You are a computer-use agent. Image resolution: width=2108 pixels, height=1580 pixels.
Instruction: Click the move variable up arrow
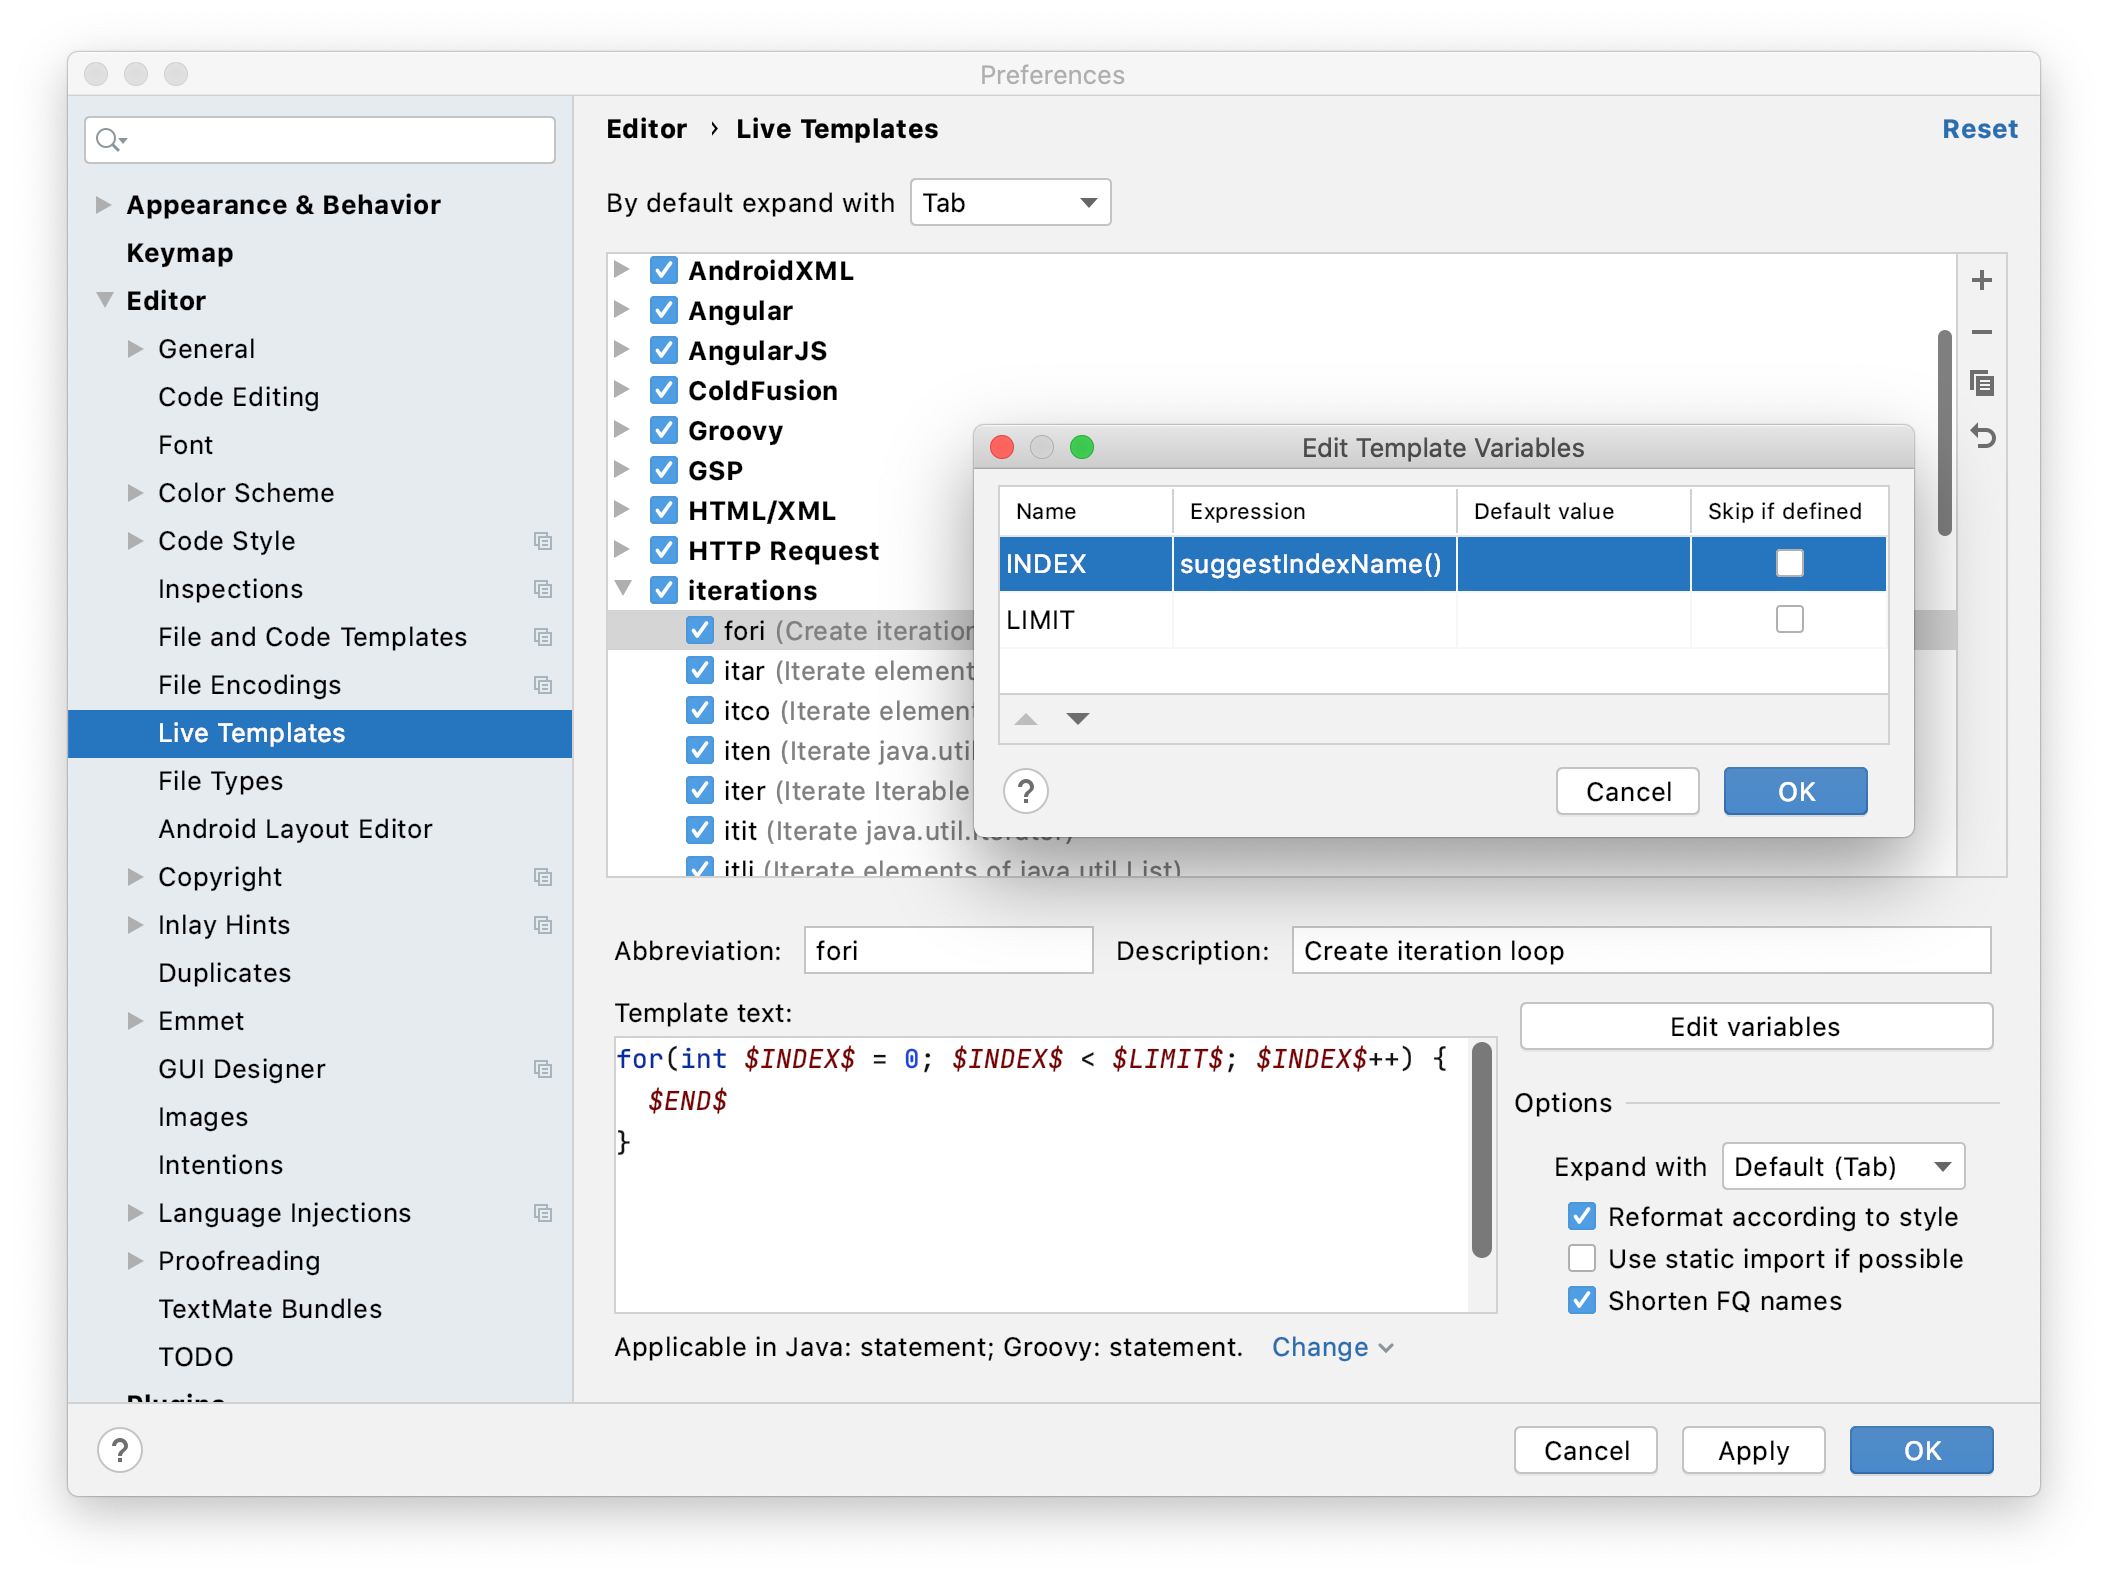click(x=1026, y=719)
